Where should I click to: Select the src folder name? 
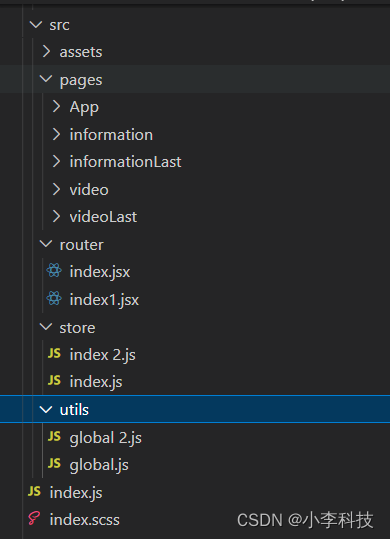[x=59, y=25]
